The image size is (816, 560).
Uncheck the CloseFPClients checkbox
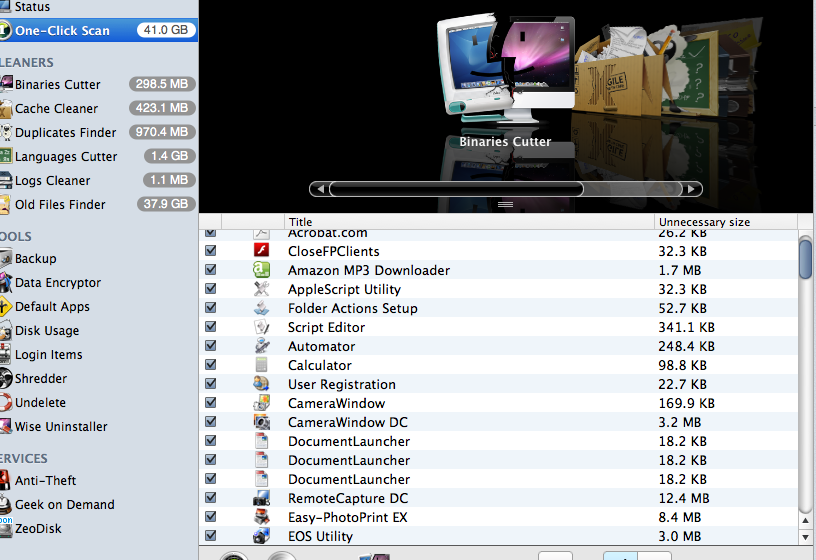[211, 250]
